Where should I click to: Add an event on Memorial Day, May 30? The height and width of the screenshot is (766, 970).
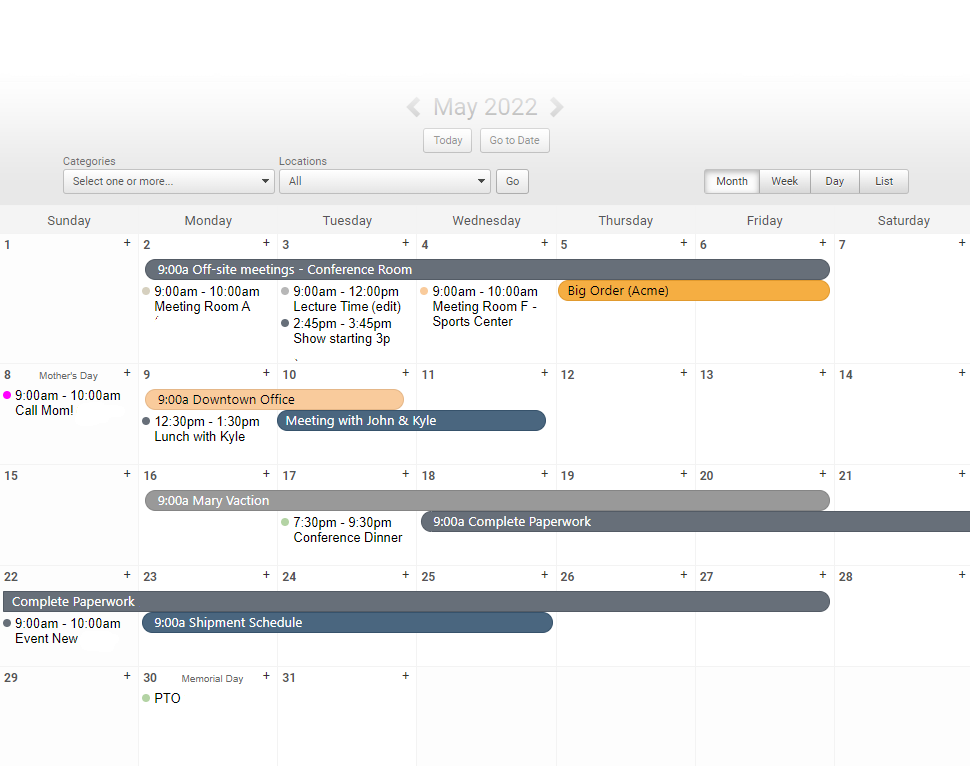point(266,675)
